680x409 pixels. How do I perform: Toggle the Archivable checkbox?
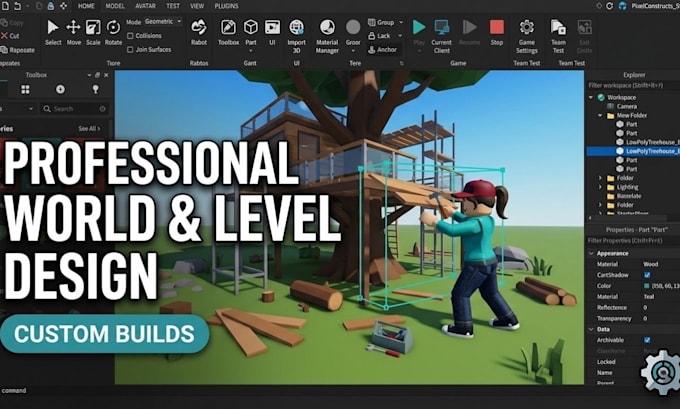click(647, 340)
